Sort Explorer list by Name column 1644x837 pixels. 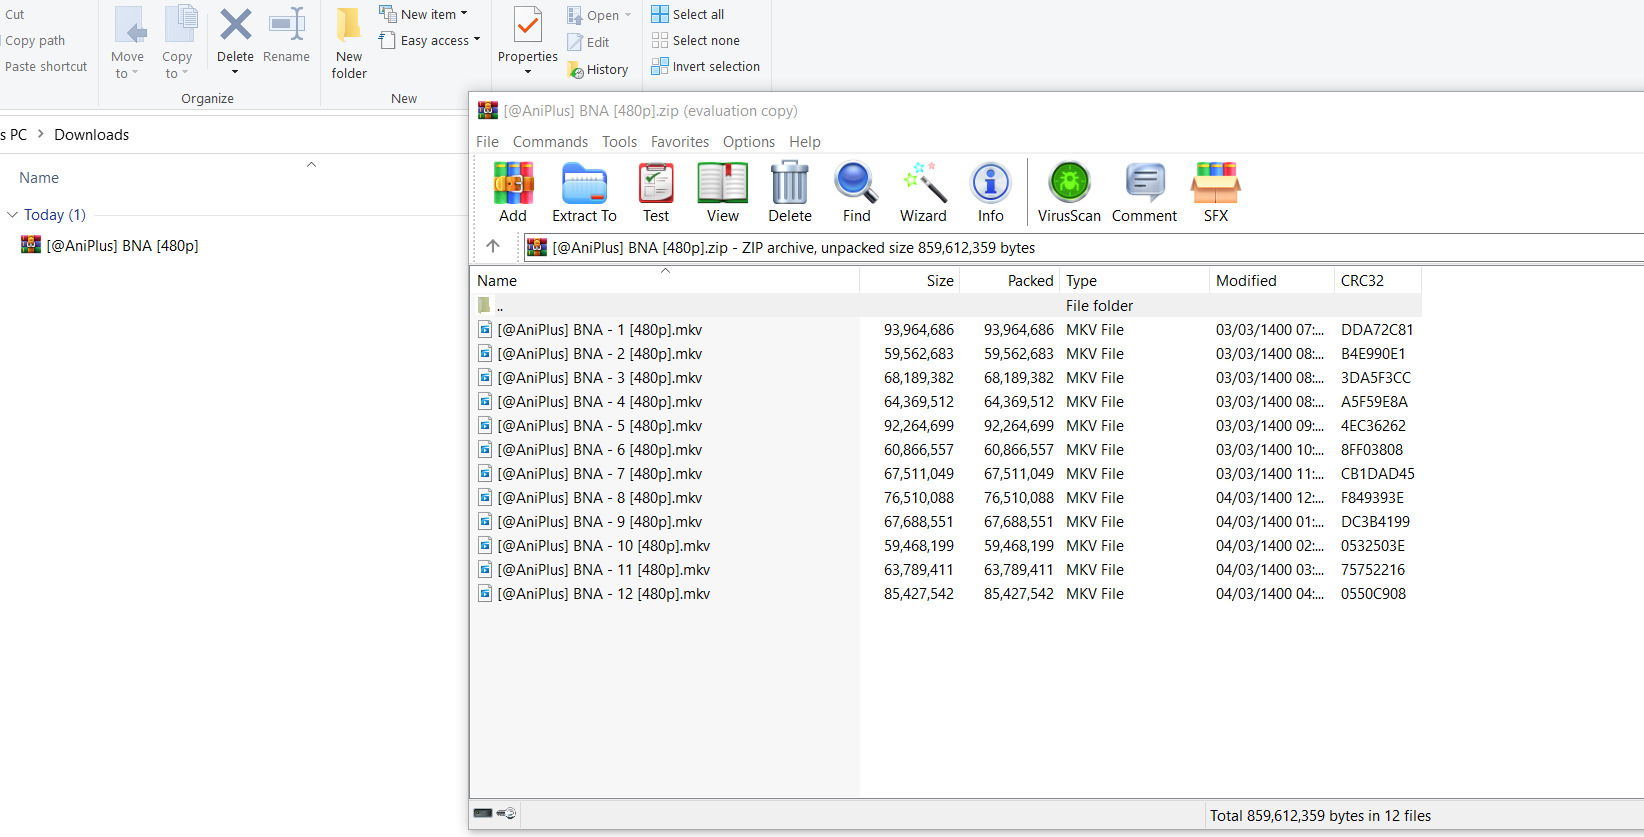click(39, 177)
